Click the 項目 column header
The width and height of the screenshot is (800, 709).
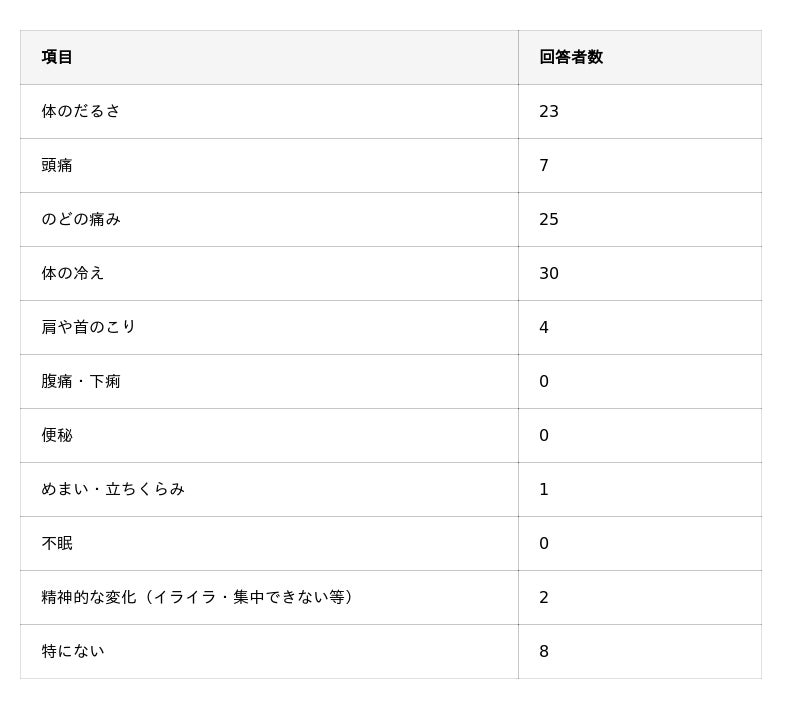click(57, 57)
